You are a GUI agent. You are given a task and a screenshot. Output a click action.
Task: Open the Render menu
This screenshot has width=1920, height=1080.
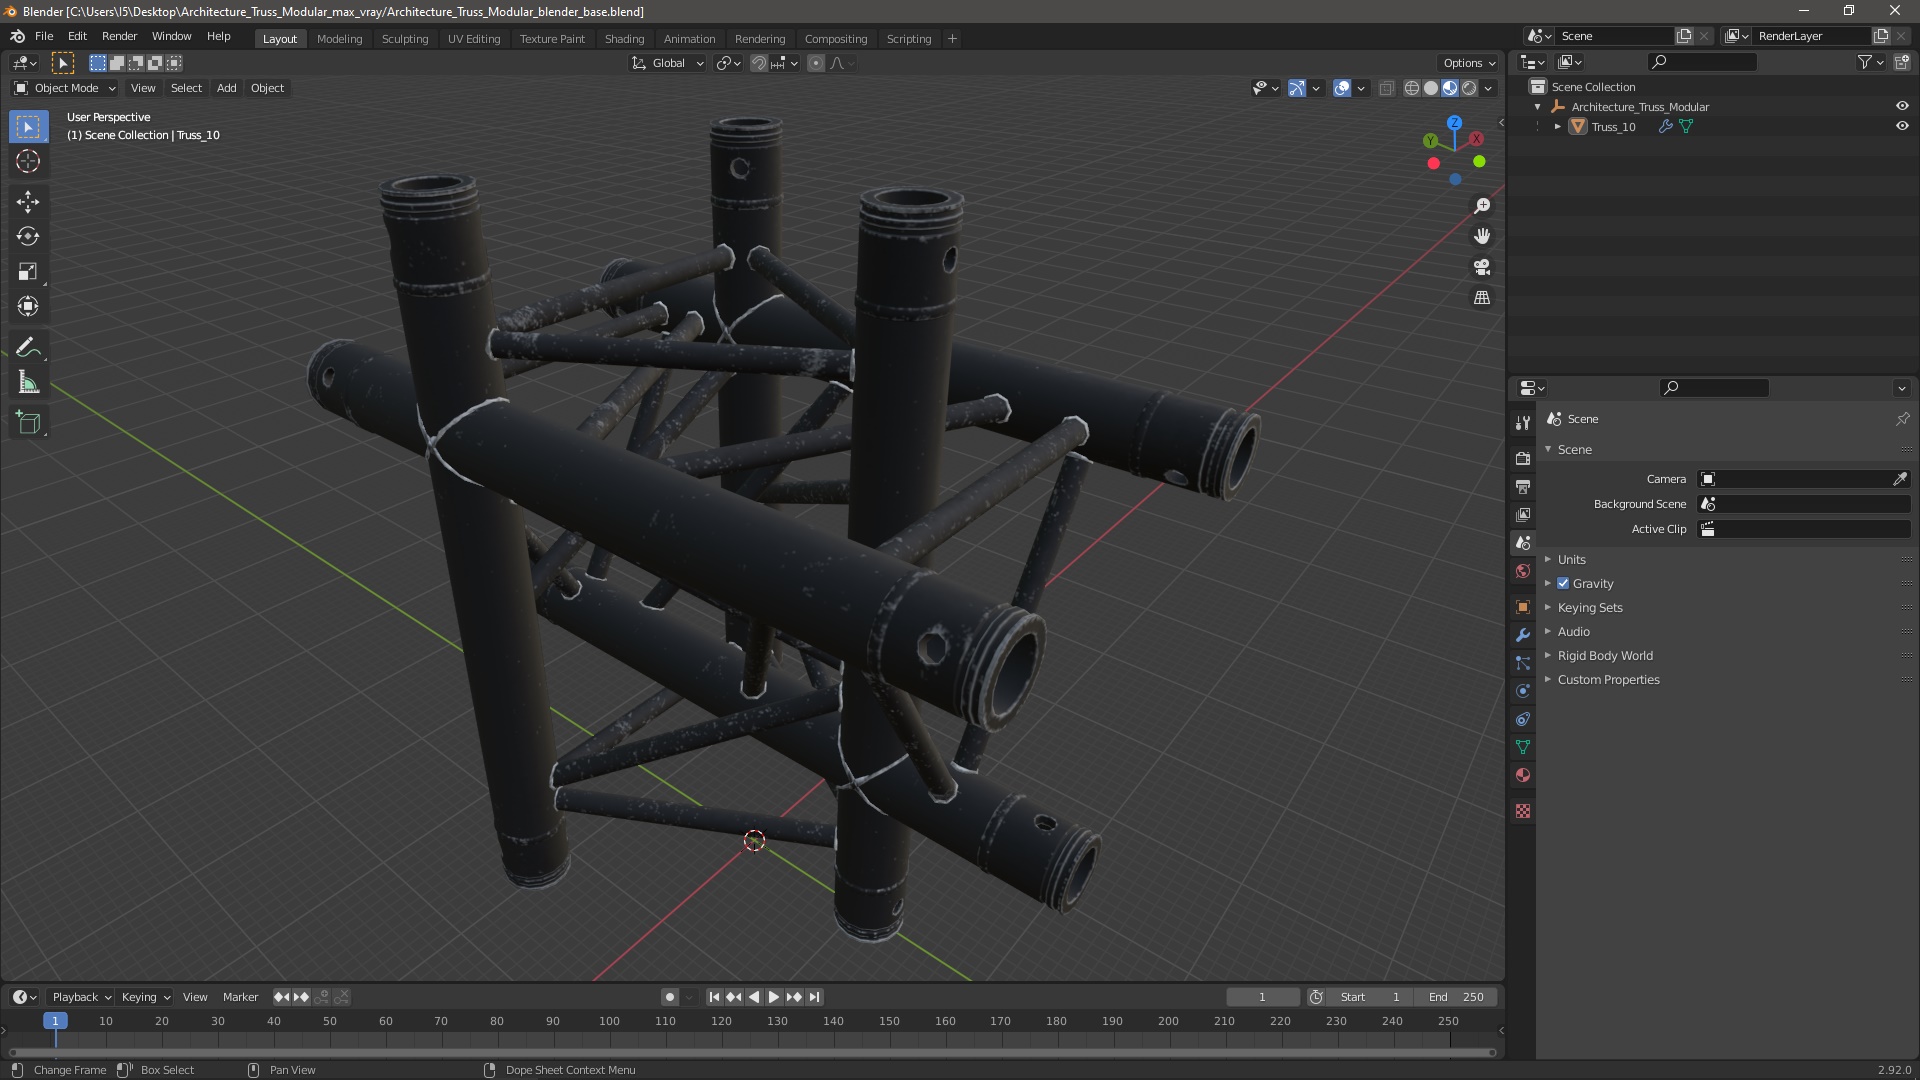tap(119, 36)
